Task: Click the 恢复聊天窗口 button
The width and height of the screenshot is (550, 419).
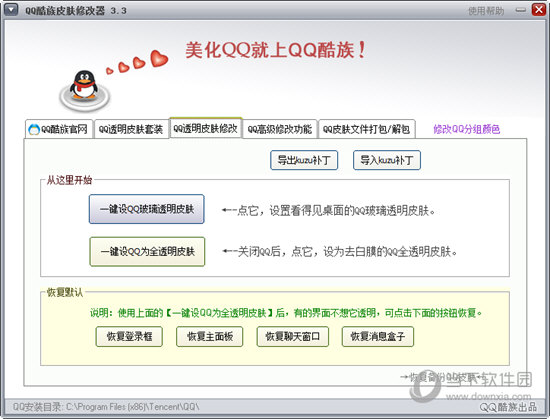Action: [293, 337]
